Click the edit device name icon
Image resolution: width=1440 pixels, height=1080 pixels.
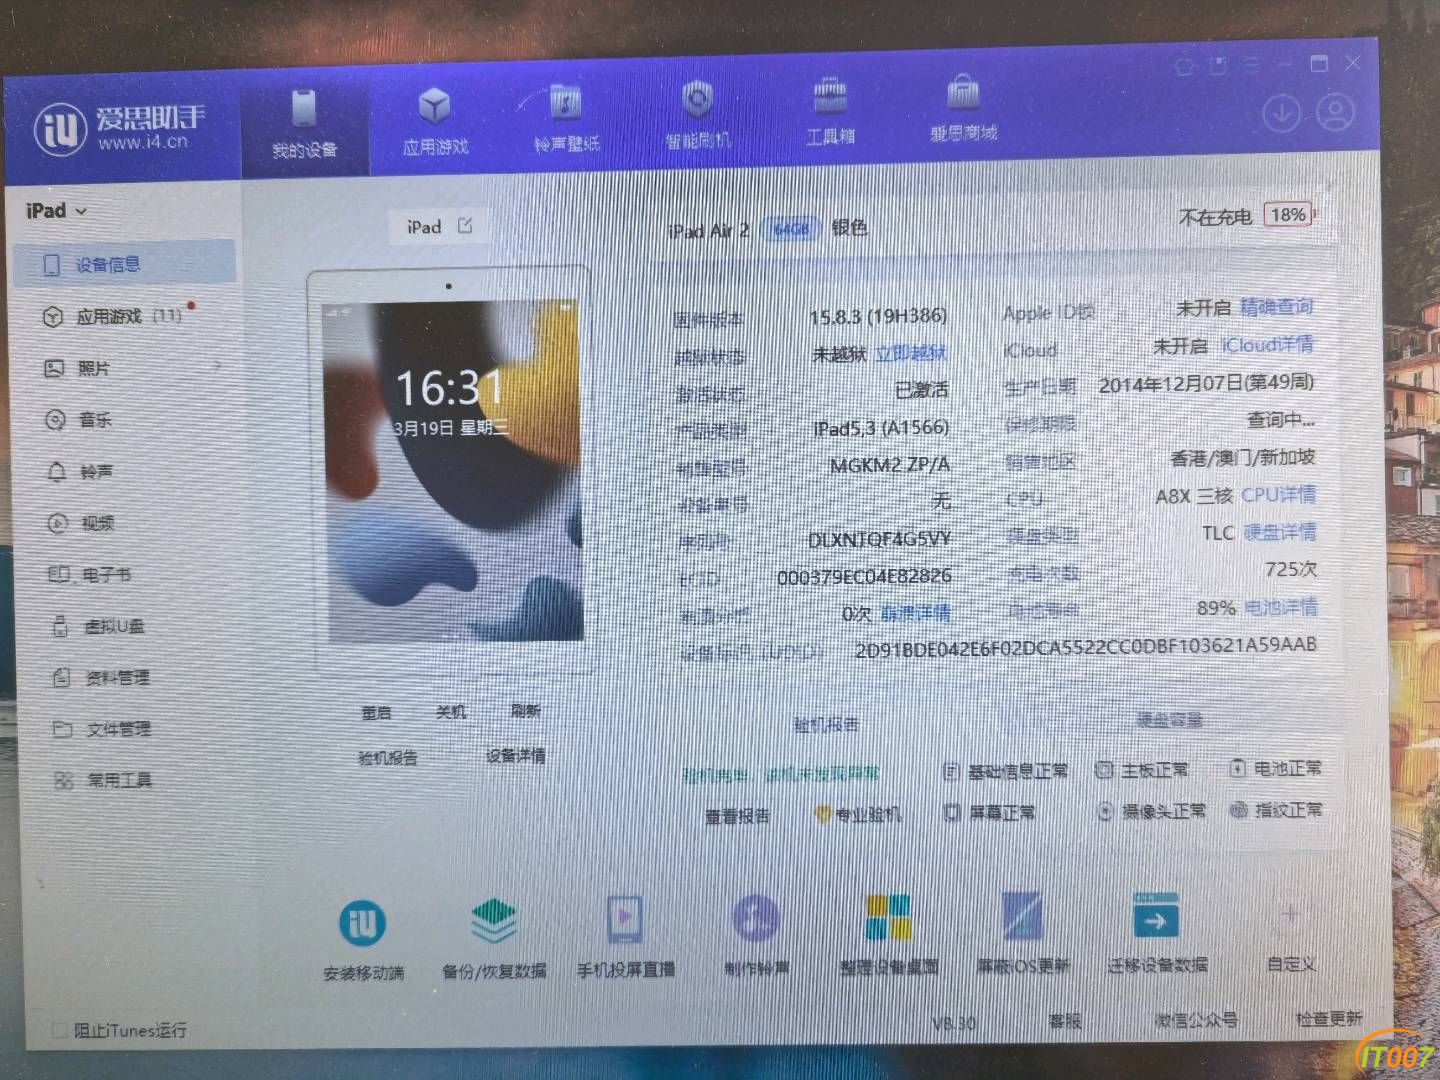(x=465, y=225)
